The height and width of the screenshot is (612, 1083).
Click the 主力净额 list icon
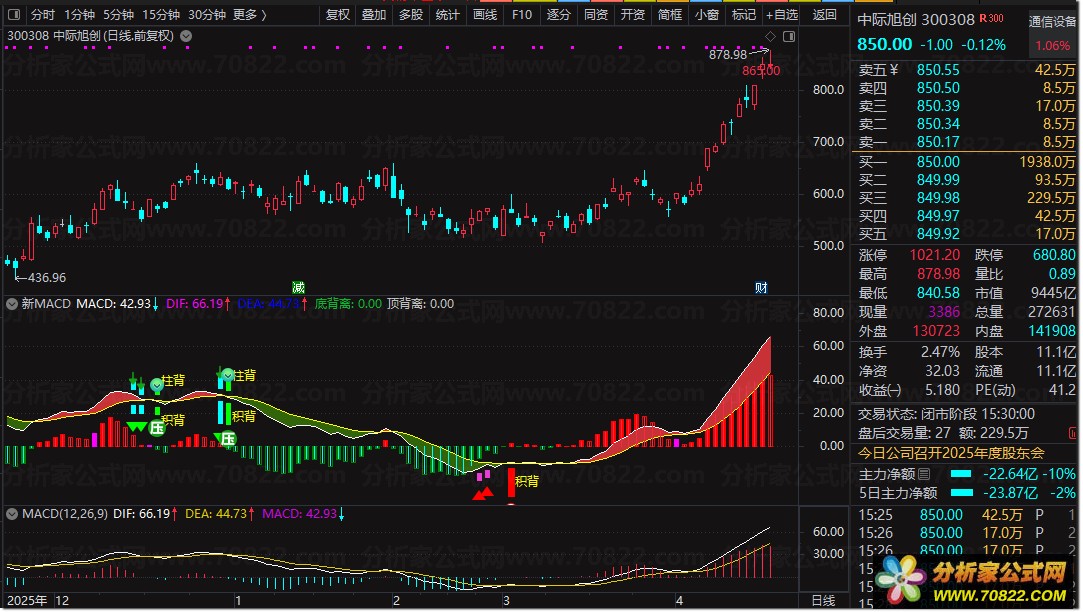click(x=923, y=474)
